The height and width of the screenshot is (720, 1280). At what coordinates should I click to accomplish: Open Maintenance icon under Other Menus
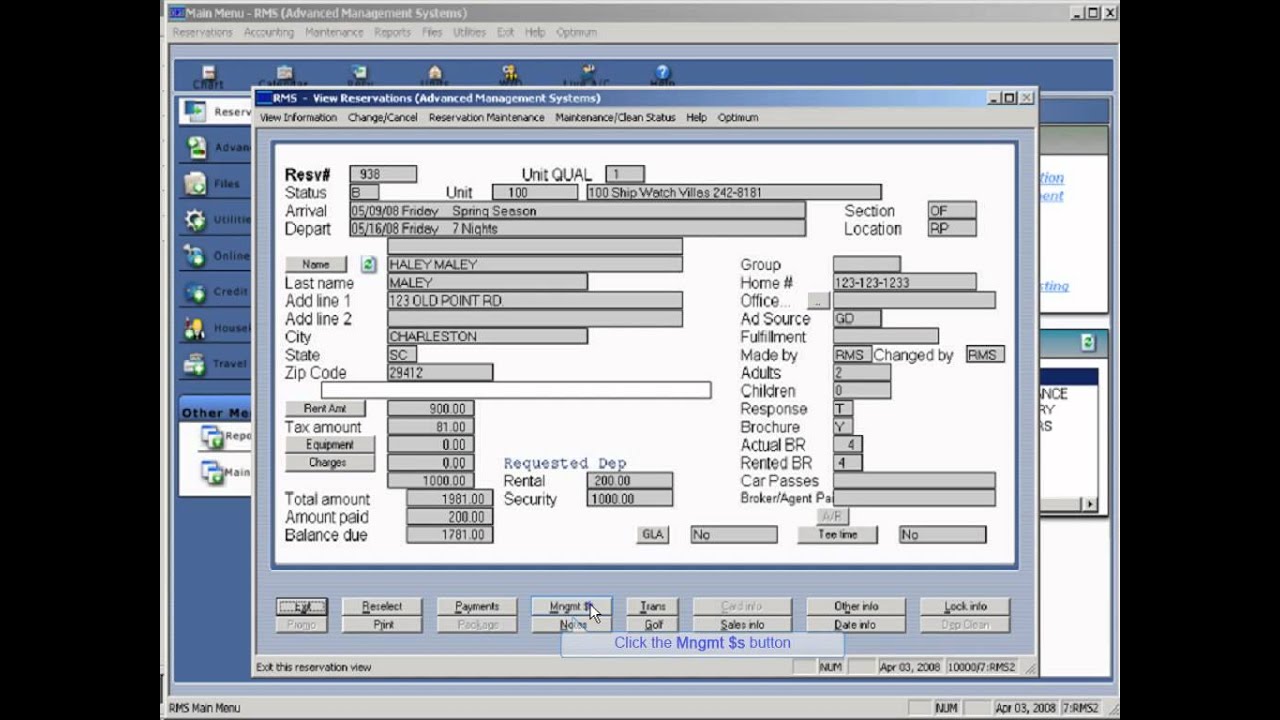point(212,472)
